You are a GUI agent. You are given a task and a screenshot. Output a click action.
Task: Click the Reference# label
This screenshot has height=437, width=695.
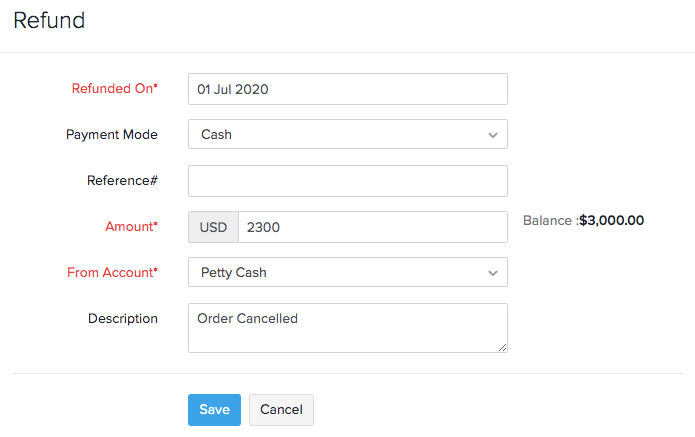[123, 180]
